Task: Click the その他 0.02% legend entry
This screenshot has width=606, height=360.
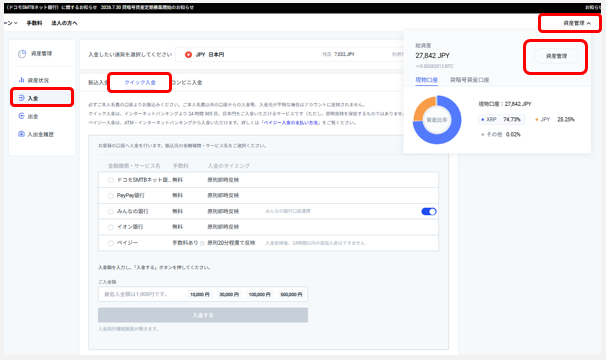Action: pos(501,135)
